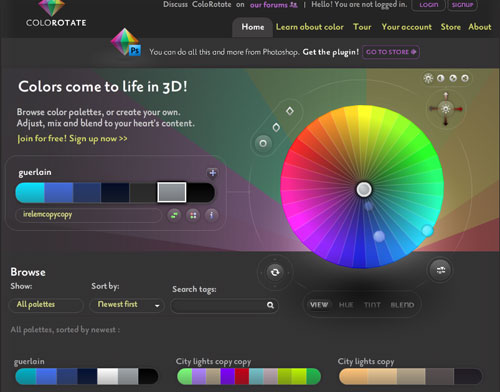This screenshot has height=392, width=500.
Task: Click the circle marker left of the wheel
Action: [x=263, y=143]
